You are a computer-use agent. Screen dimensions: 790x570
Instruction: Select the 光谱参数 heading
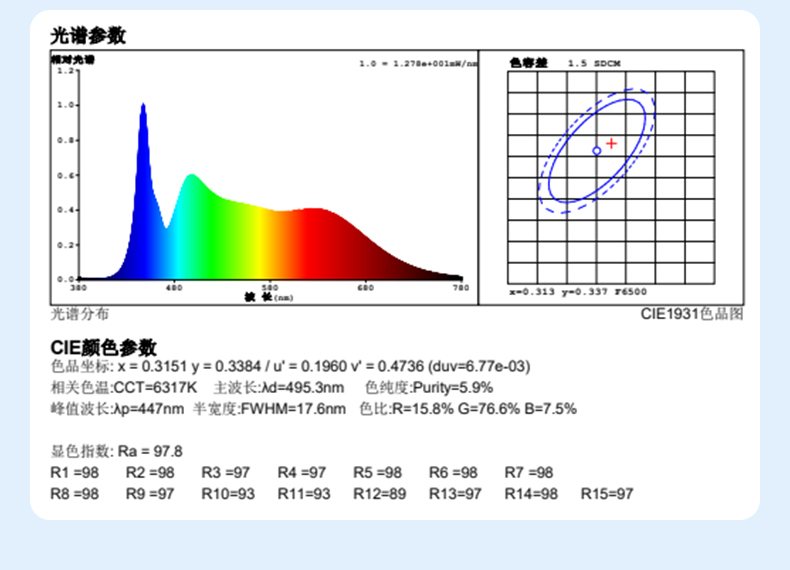(x=89, y=36)
